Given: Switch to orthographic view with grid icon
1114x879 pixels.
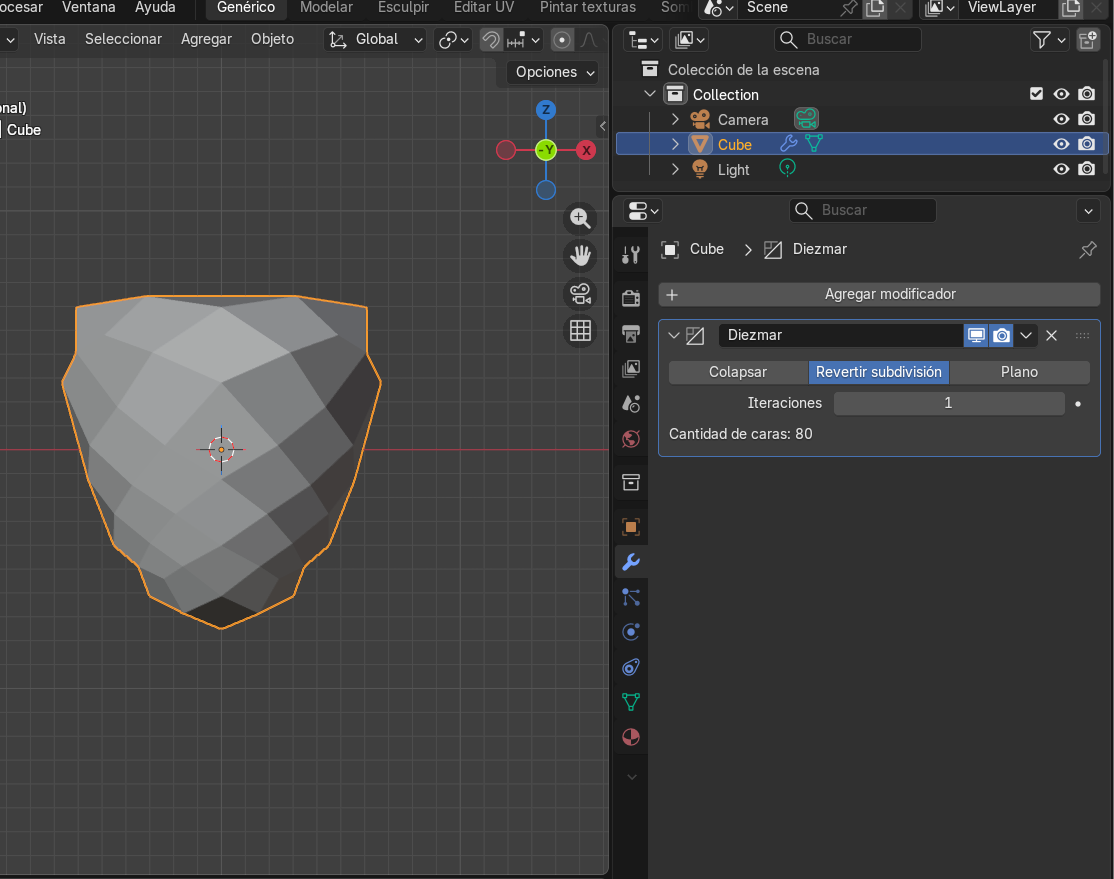Looking at the screenshot, I should pos(580,331).
